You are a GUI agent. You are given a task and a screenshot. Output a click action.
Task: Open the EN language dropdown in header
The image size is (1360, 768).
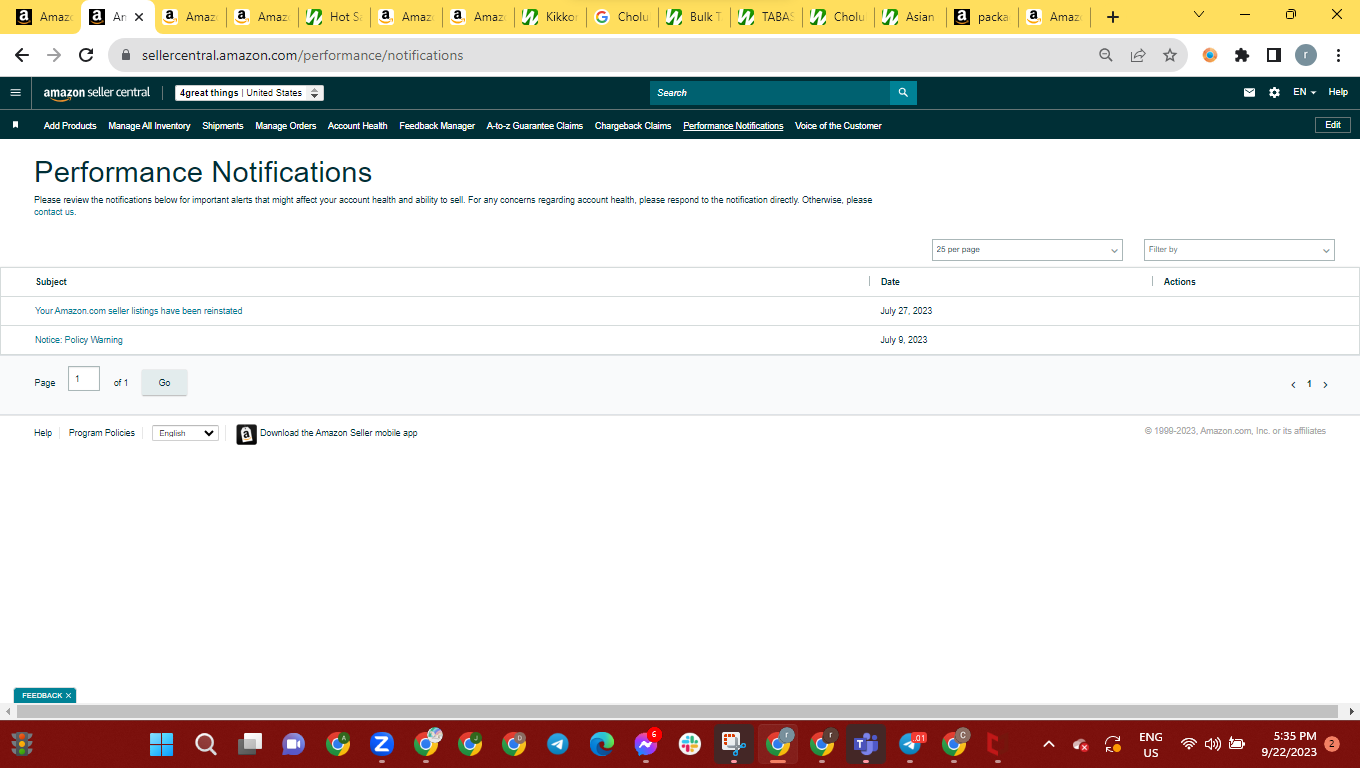click(1304, 93)
